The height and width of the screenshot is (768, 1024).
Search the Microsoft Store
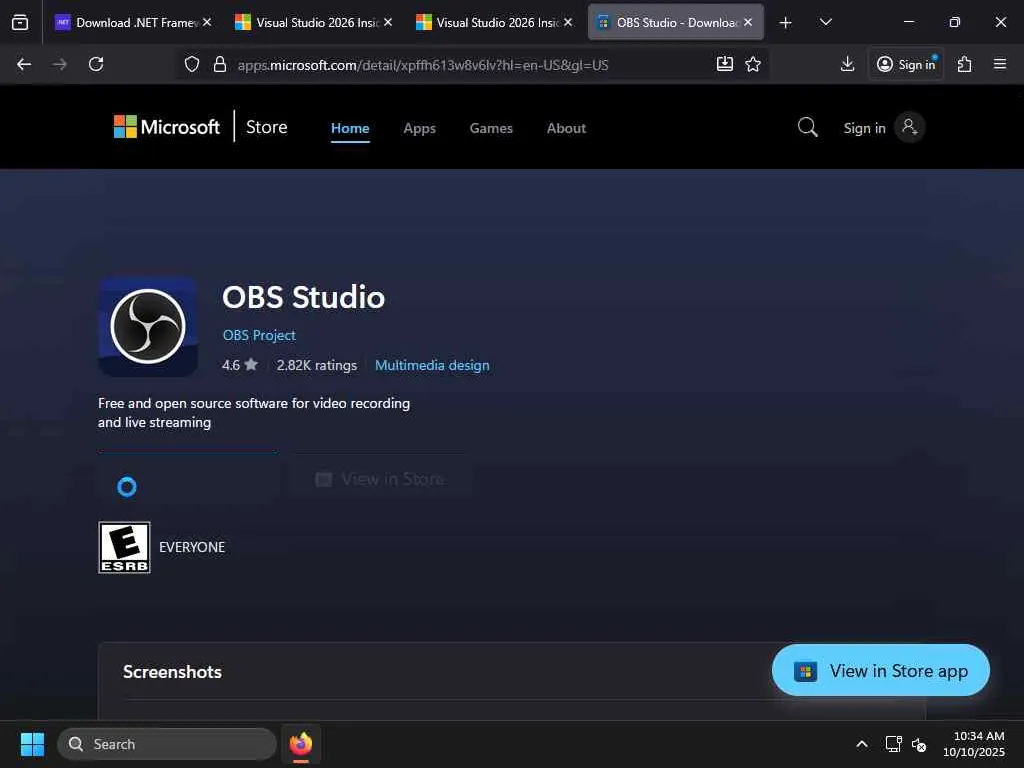[x=808, y=127]
